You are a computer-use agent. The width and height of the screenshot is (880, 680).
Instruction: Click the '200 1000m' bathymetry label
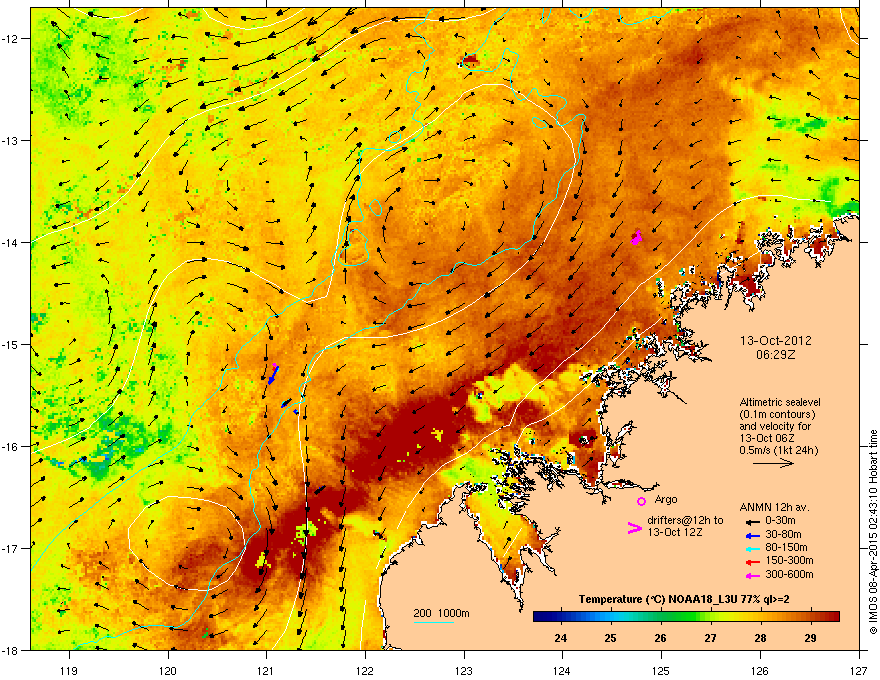point(442,613)
